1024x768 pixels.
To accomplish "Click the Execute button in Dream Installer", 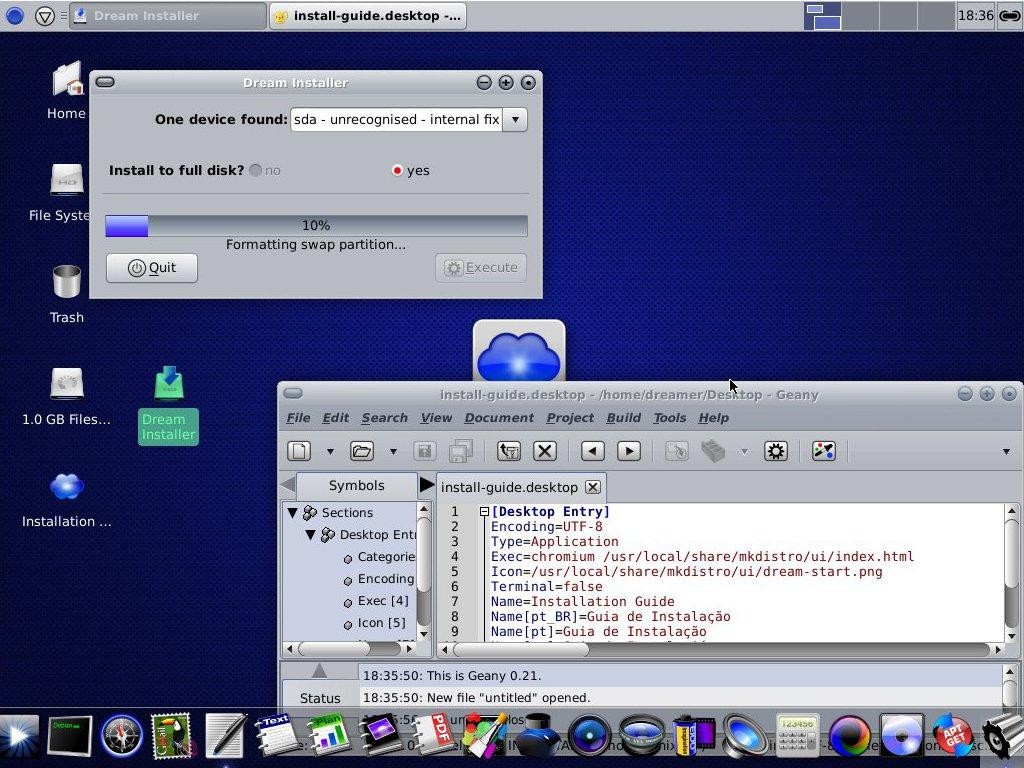I will (481, 268).
